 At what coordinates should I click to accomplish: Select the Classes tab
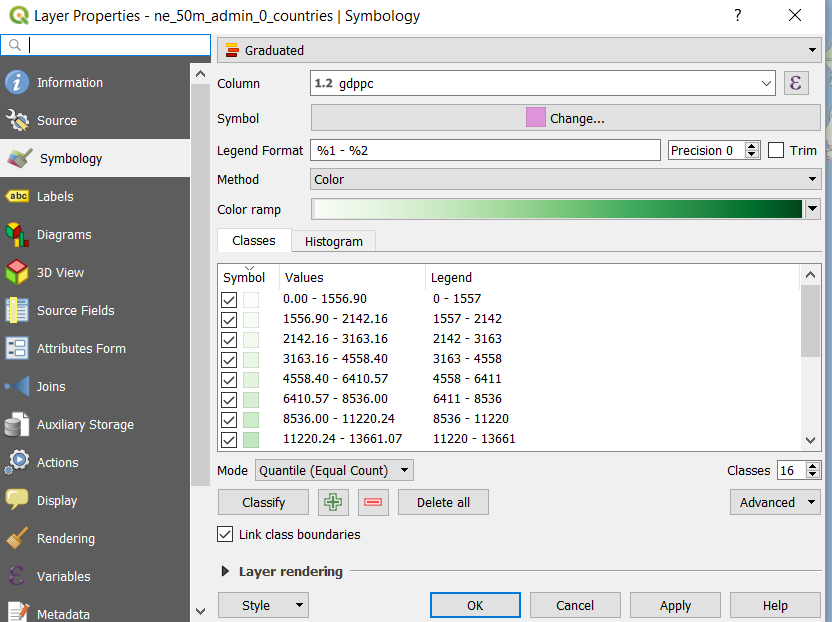coord(254,240)
